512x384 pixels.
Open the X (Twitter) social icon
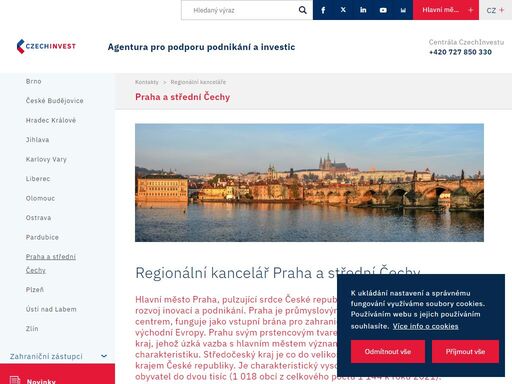[343, 10]
